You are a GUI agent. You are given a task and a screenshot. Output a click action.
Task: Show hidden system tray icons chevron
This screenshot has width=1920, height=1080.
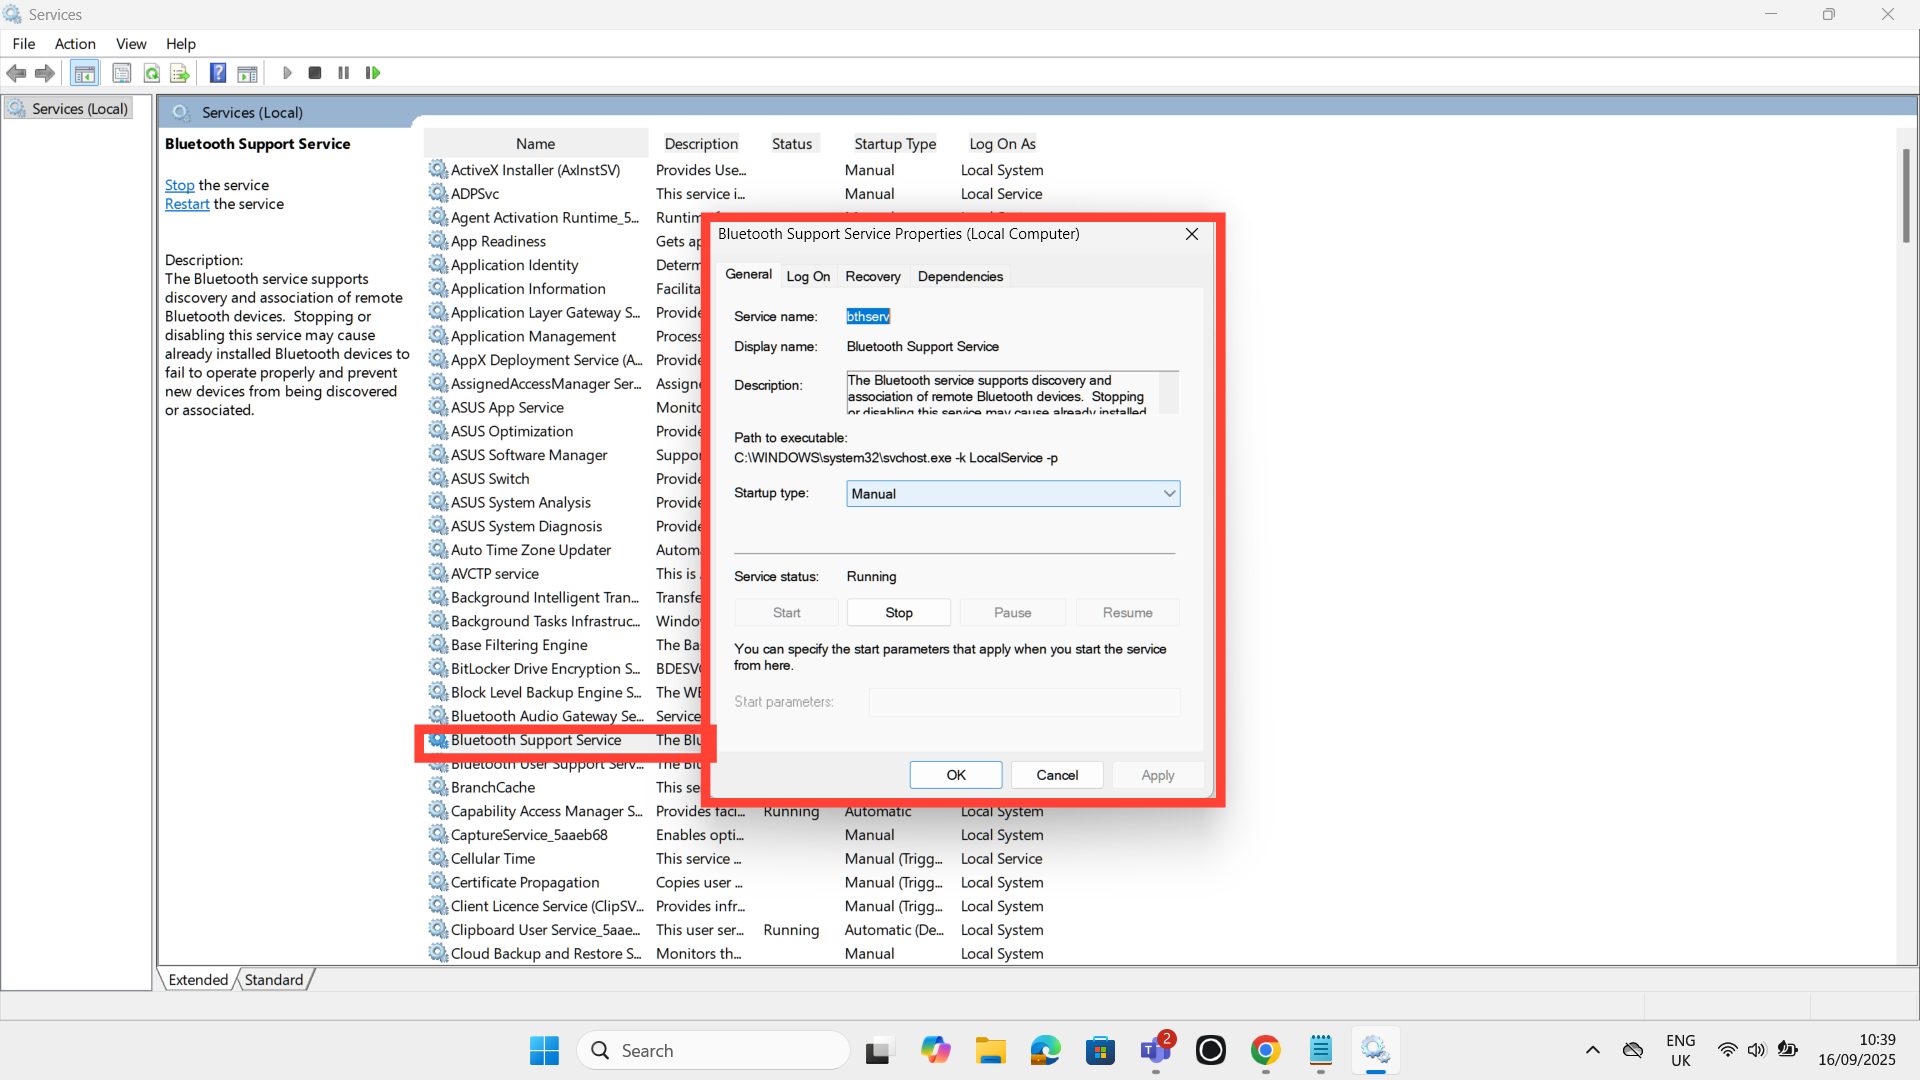point(1592,1050)
